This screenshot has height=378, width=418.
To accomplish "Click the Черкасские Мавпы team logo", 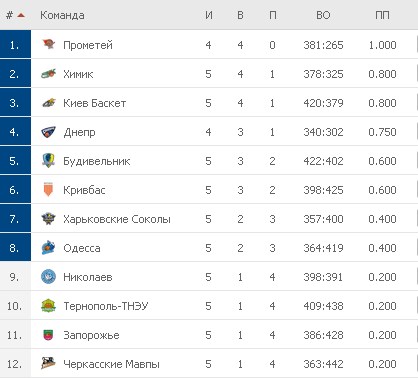I will click(49, 363).
